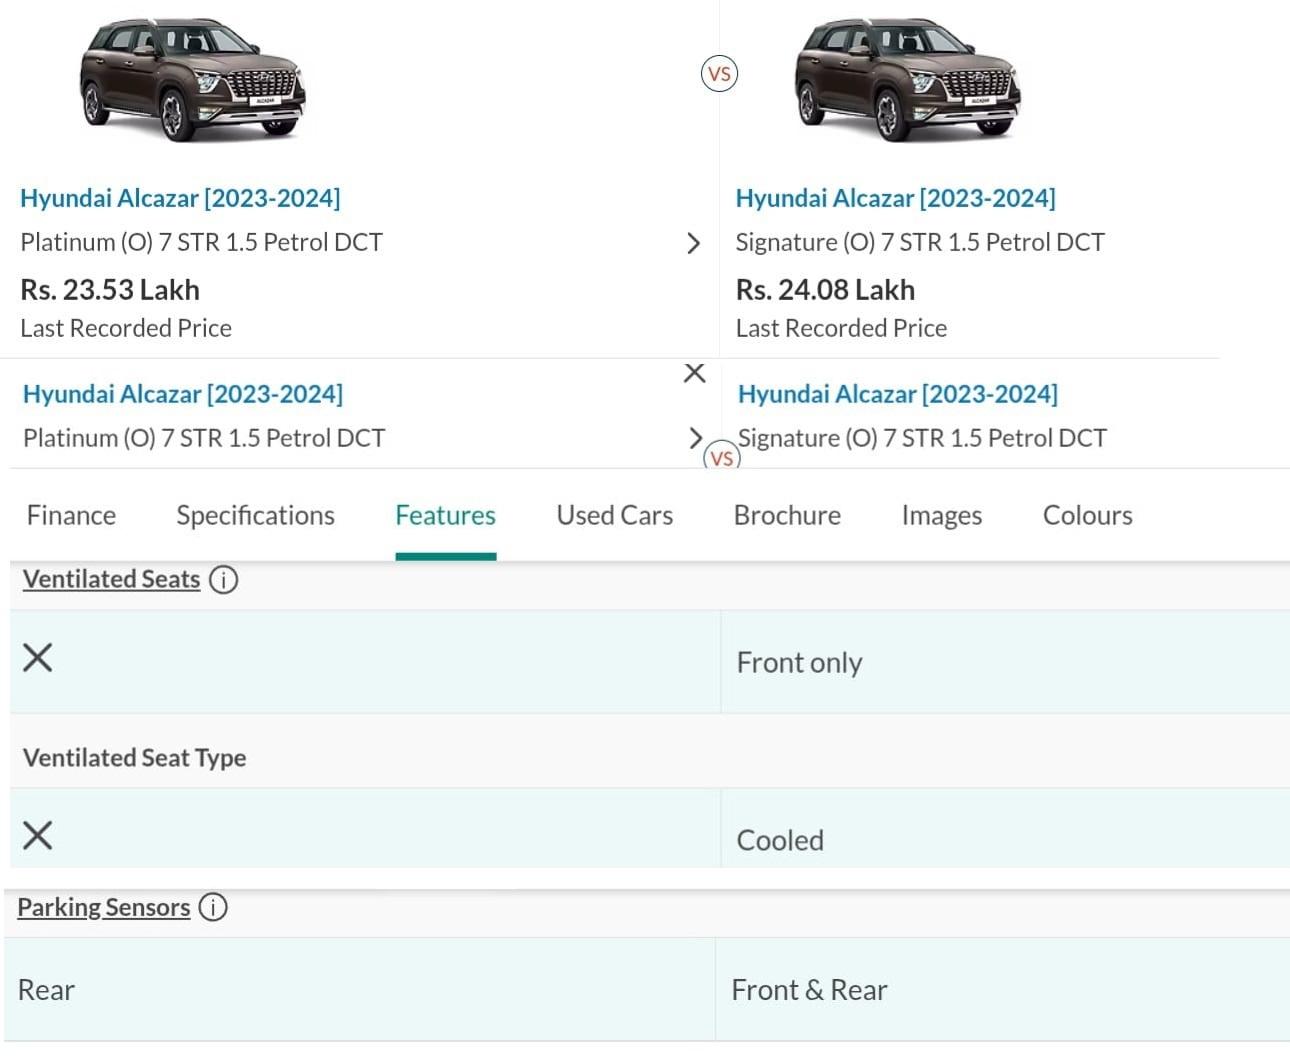Click the X close icon above sticky header
Image resolution: width=1290 pixels, height=1060 pixels.
pos(695,373)
